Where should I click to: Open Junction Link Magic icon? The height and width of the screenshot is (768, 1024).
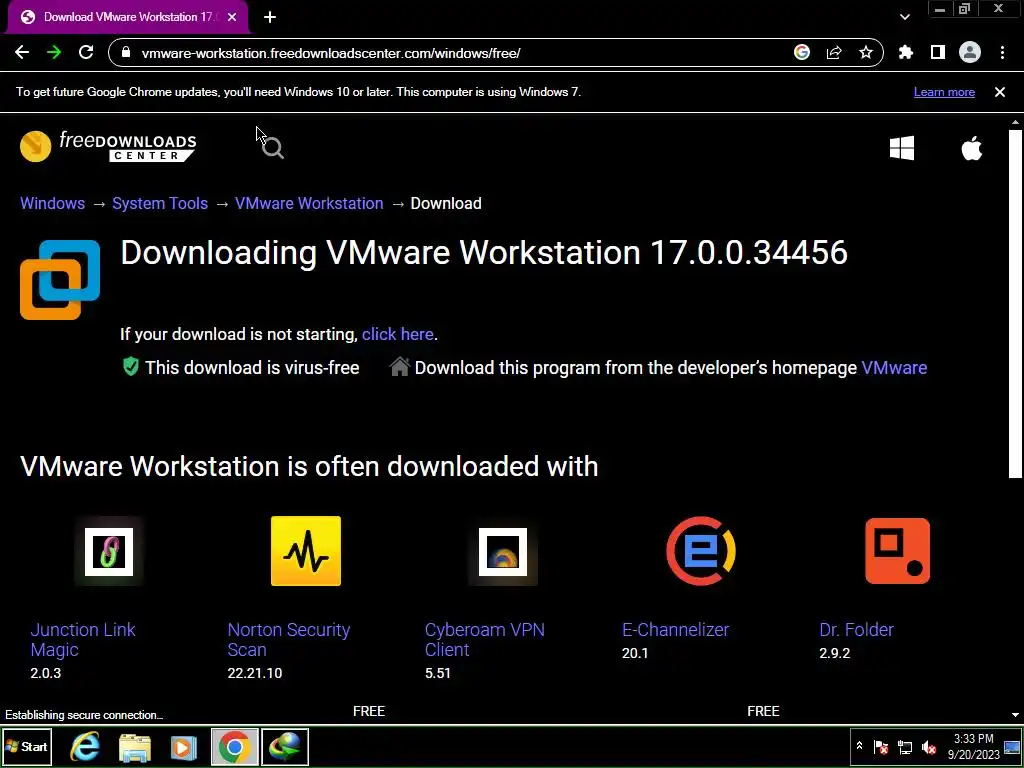click(x=108, y=552)
